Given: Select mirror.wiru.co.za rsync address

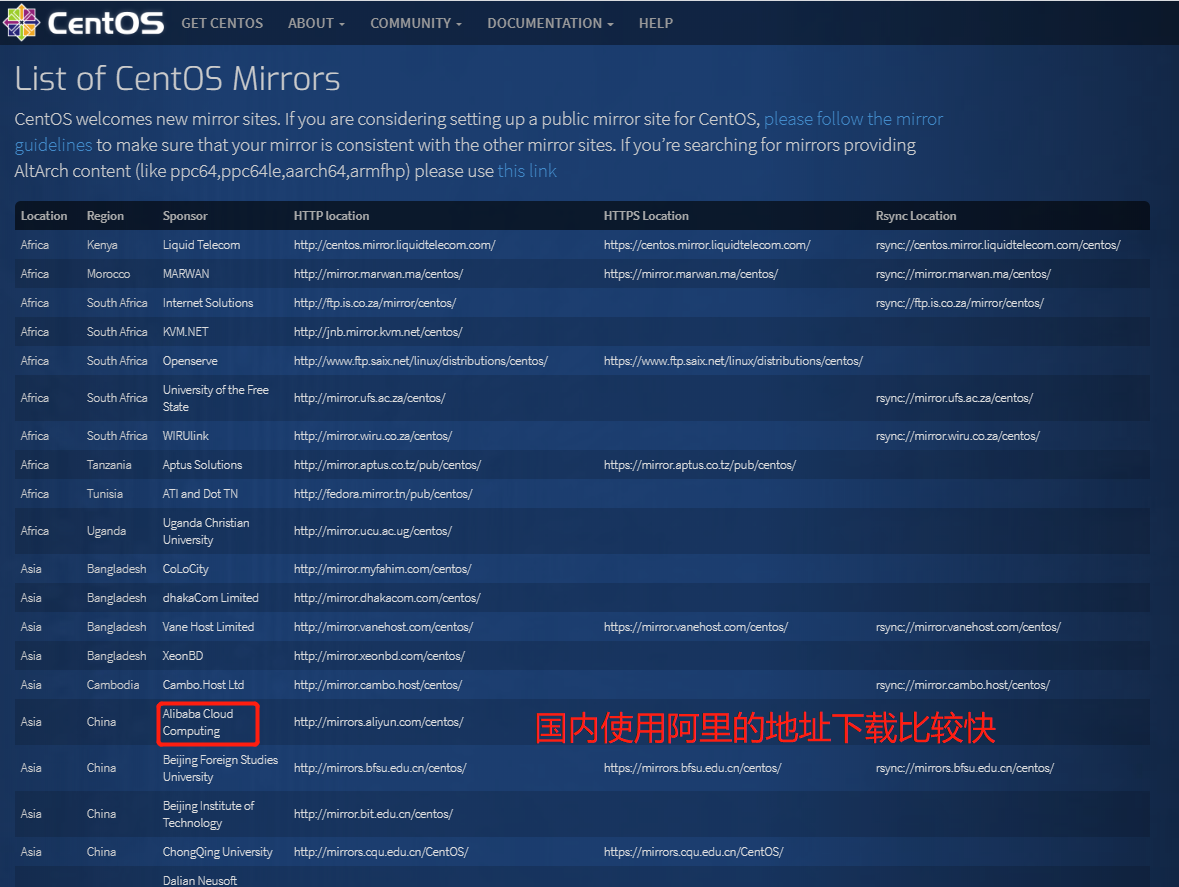Looking at the screenshot, I should [957, 436].
